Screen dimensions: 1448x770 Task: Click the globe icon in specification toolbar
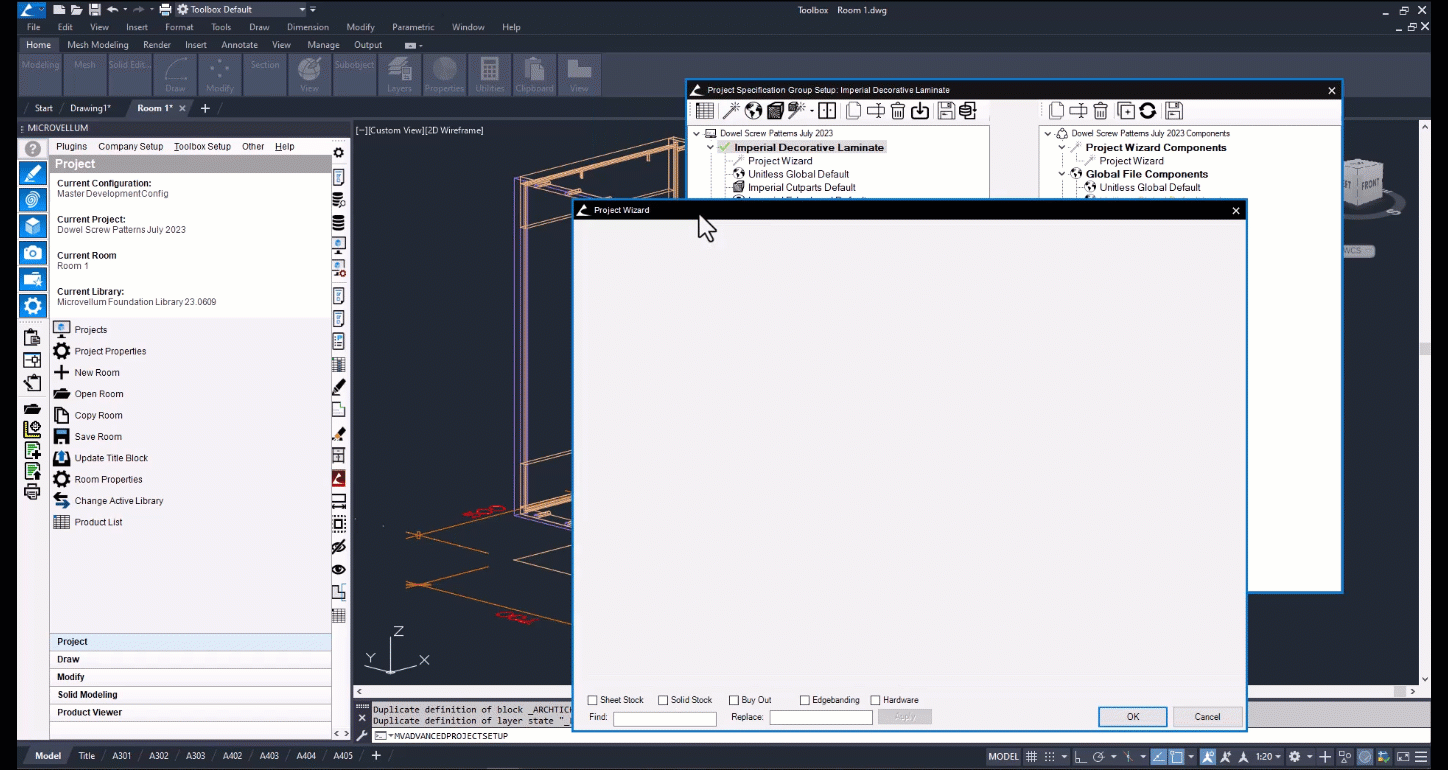753,111
